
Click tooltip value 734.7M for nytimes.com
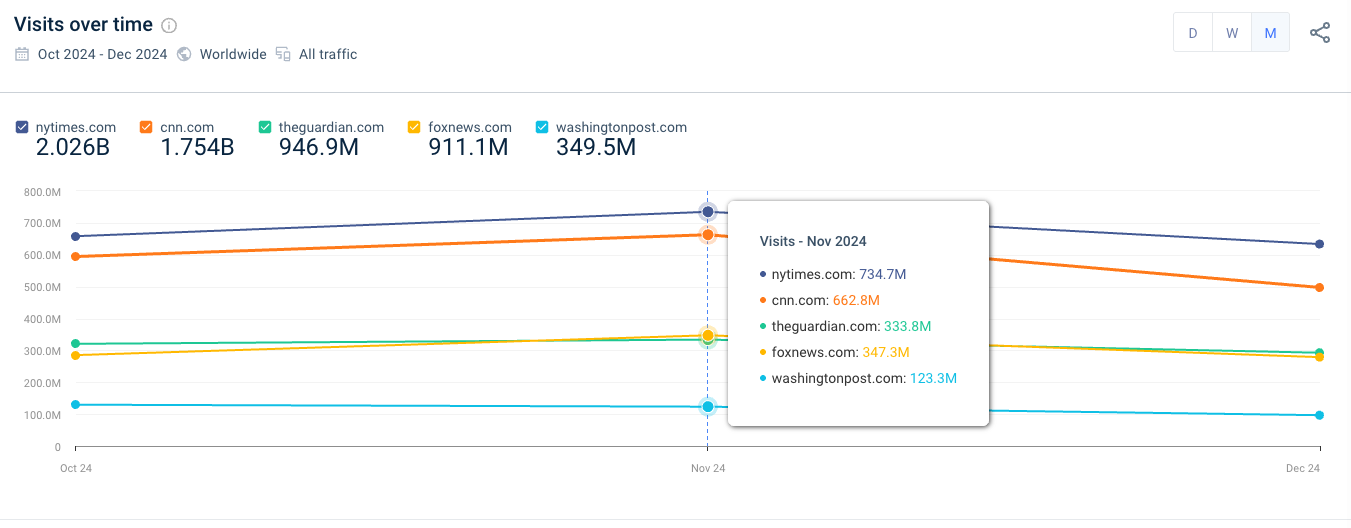coord(882,274)
